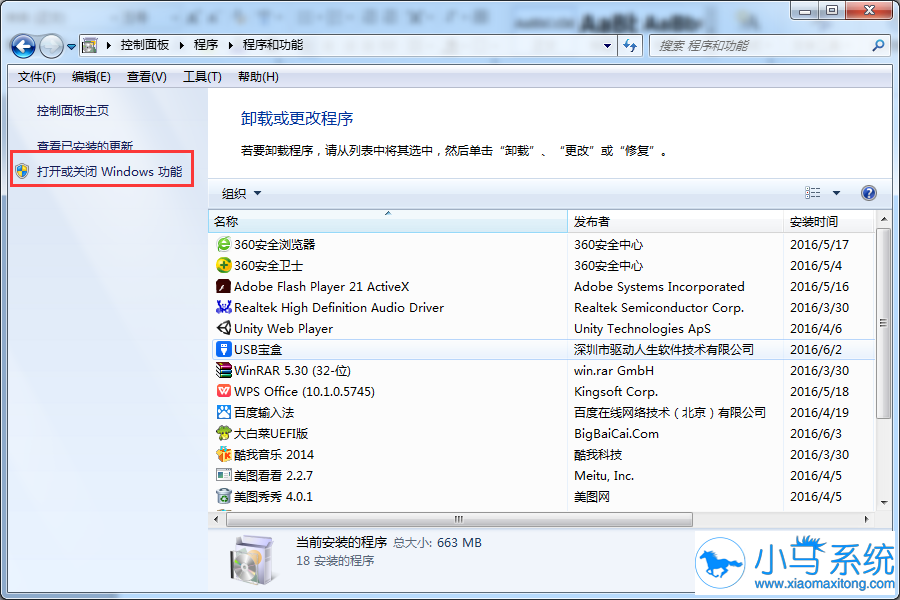This screenshot has width=900, height=600.
Task: Open 打开或关闭 Windows 功能
Action: [x=110, y=171]
